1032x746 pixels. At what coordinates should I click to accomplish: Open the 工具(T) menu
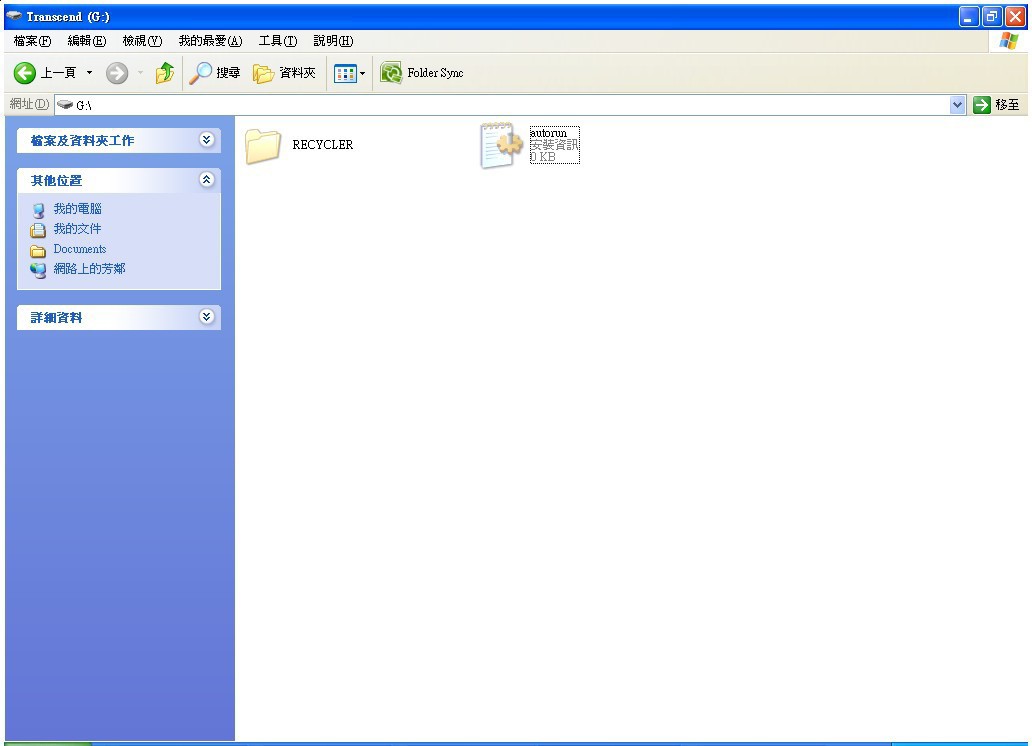(278, 41)
